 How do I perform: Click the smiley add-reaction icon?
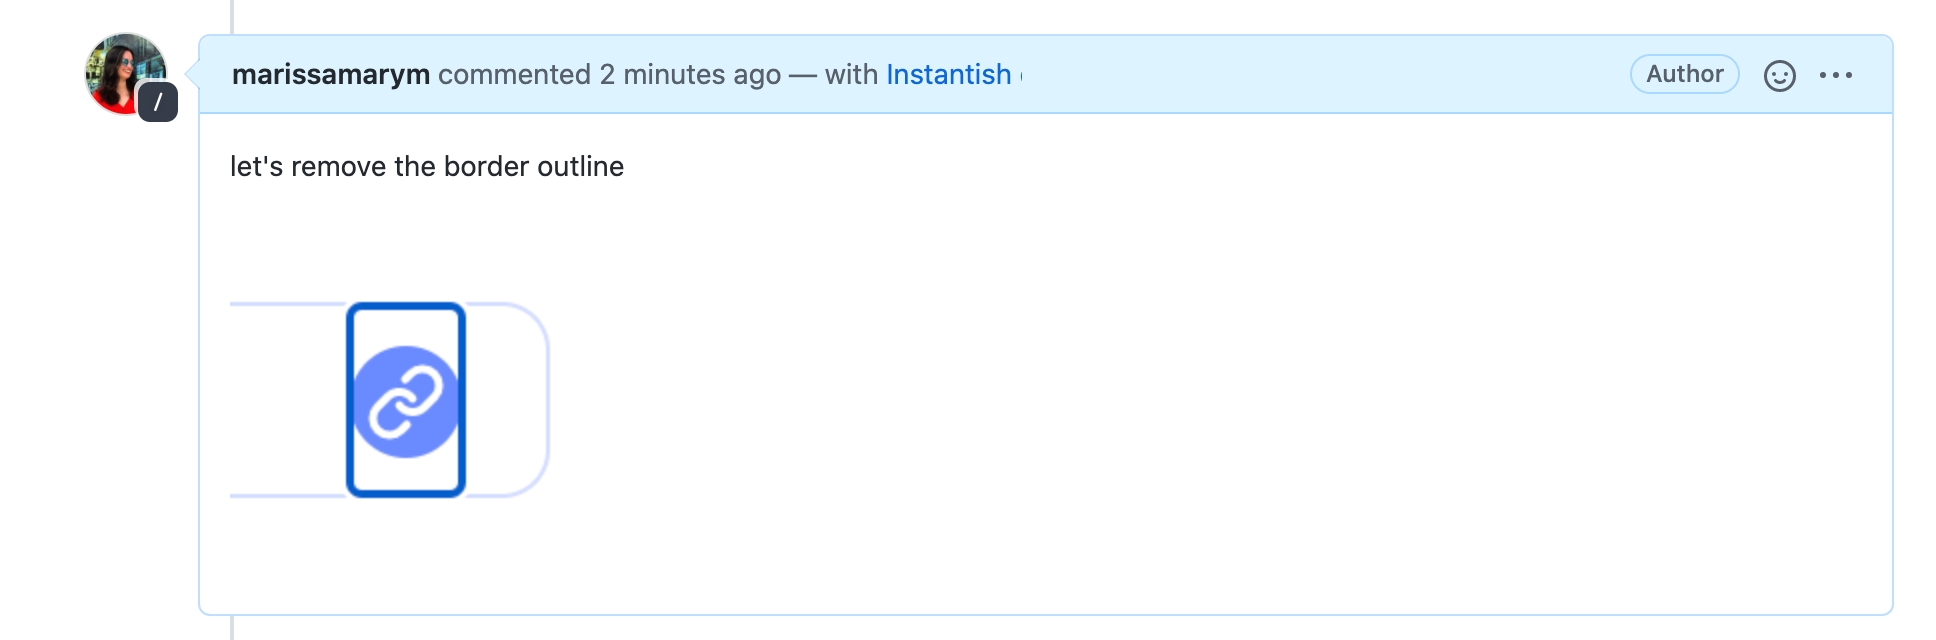1779,76
